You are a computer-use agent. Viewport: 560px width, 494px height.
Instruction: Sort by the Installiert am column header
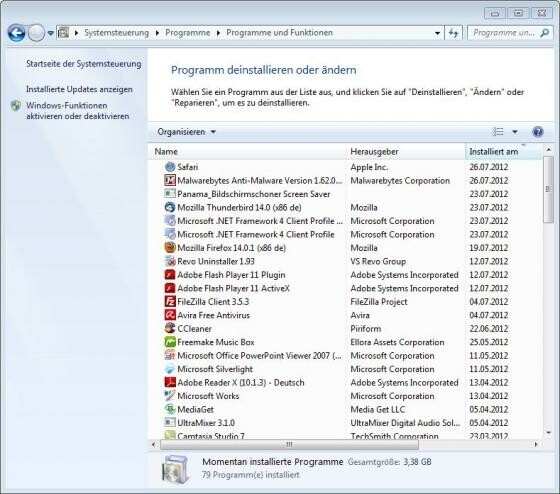click(504, 151)
